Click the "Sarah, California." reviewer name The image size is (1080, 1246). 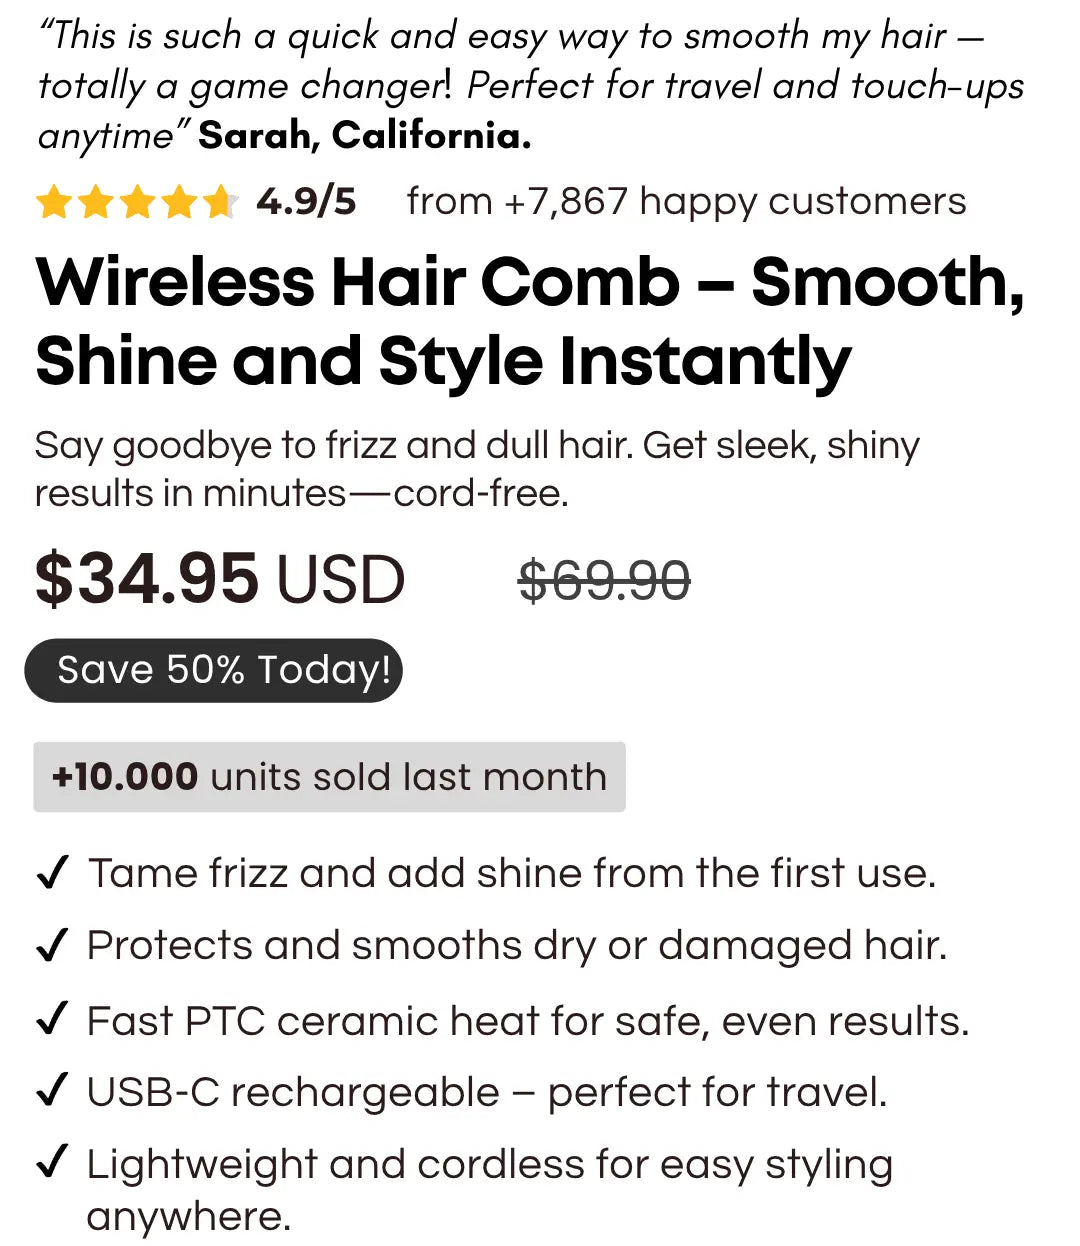[x=365, y=135]
